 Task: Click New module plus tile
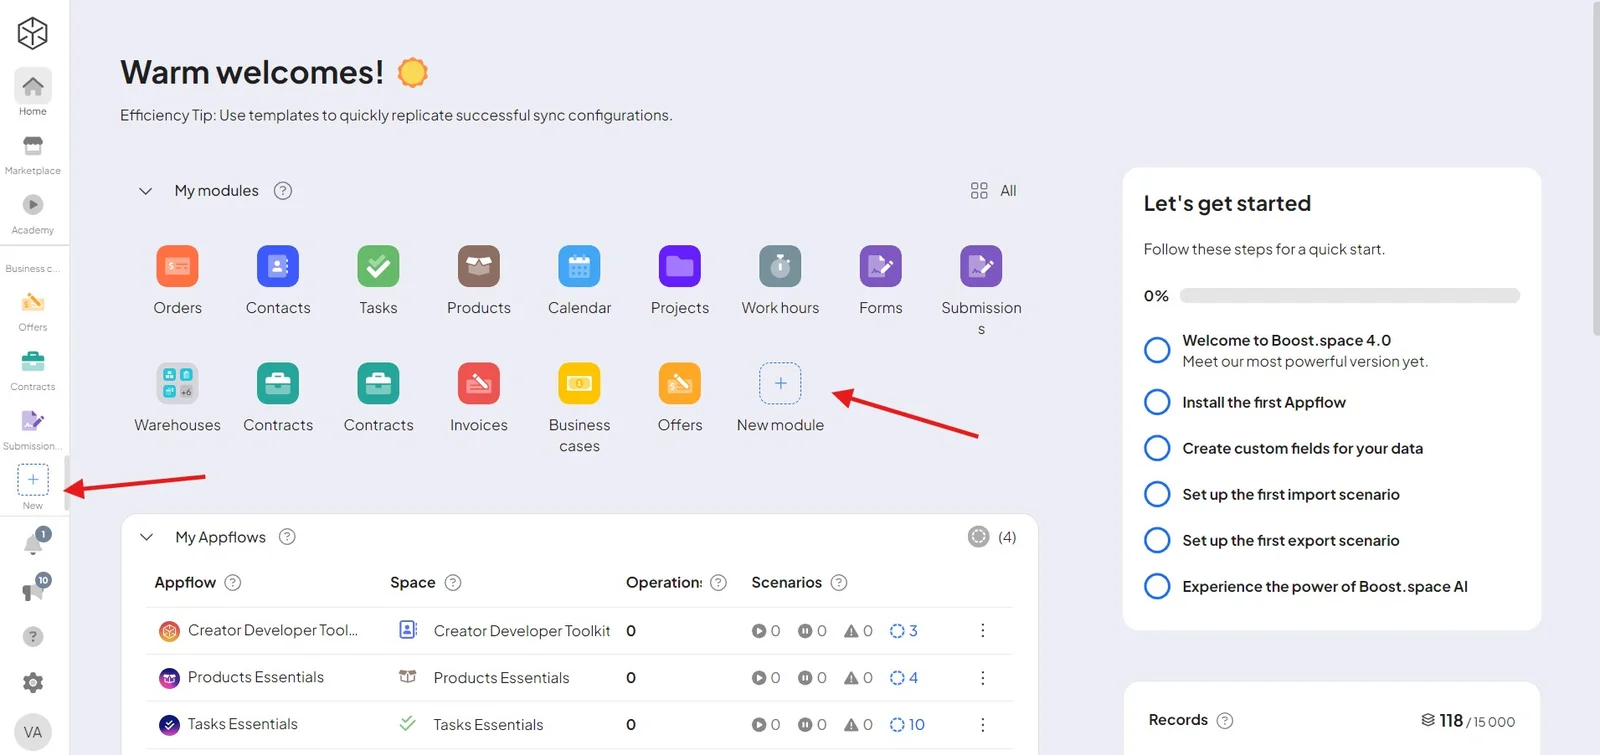pyautogui.click(x=780, y=383)
